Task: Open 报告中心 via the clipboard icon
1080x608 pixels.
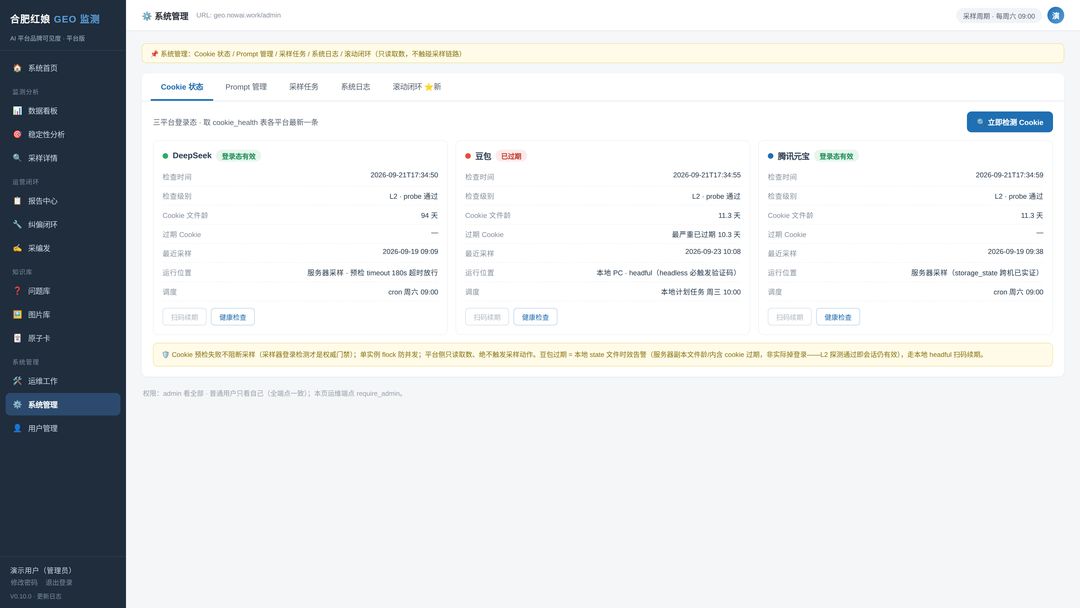Action: click(x=17, y=201)
